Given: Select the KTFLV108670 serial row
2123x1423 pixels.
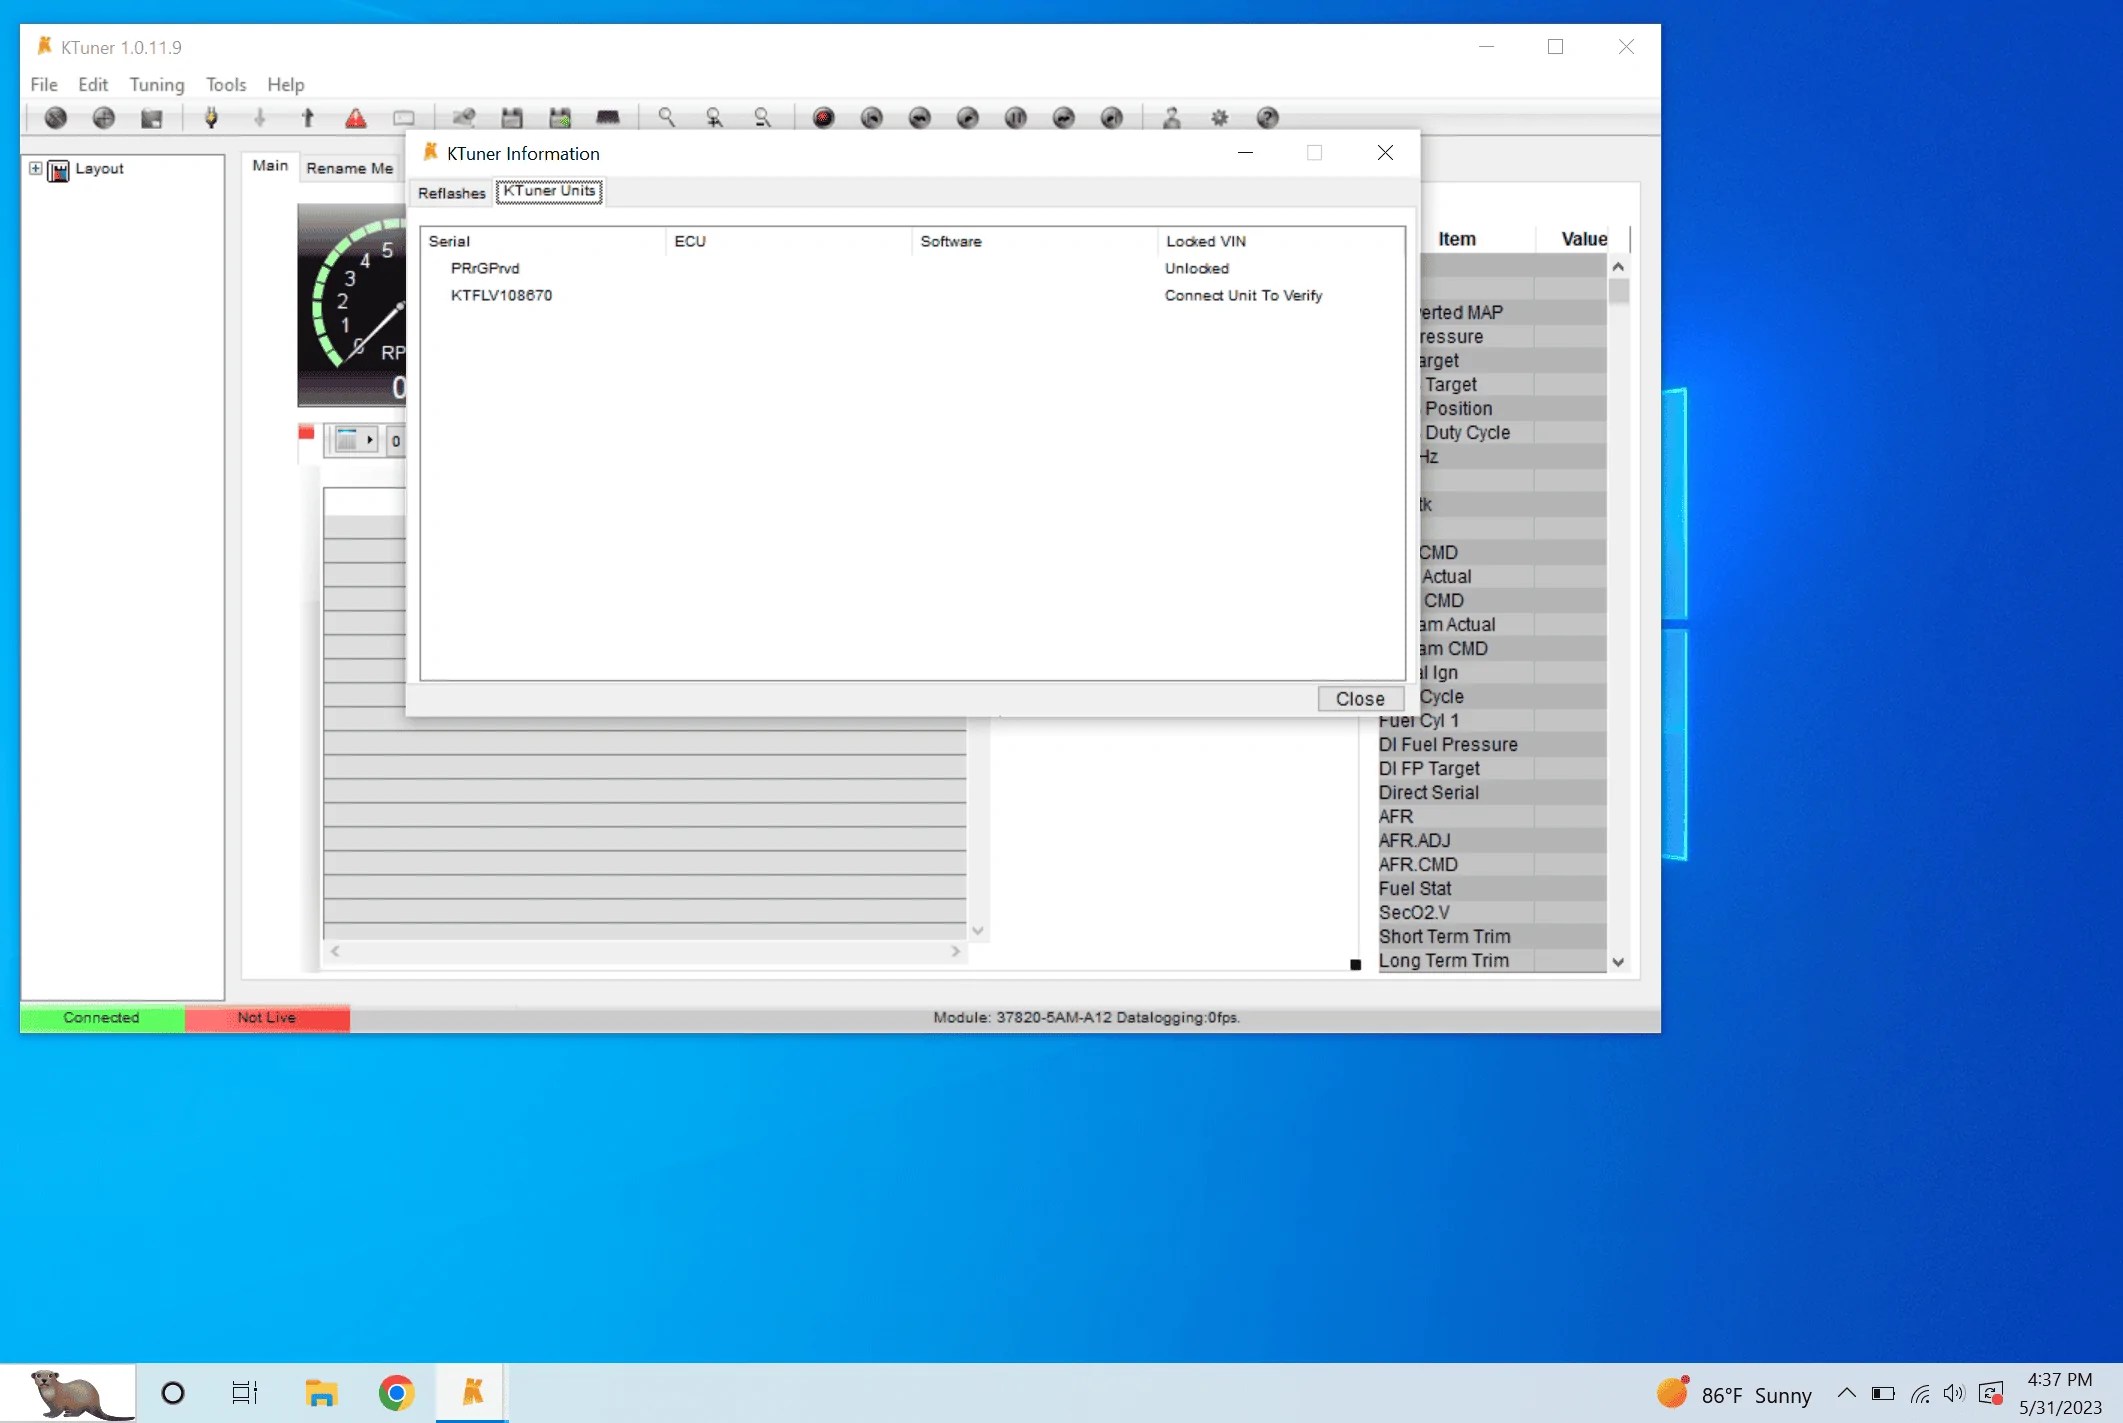Looking at the screenshot, I should [501, 295].
